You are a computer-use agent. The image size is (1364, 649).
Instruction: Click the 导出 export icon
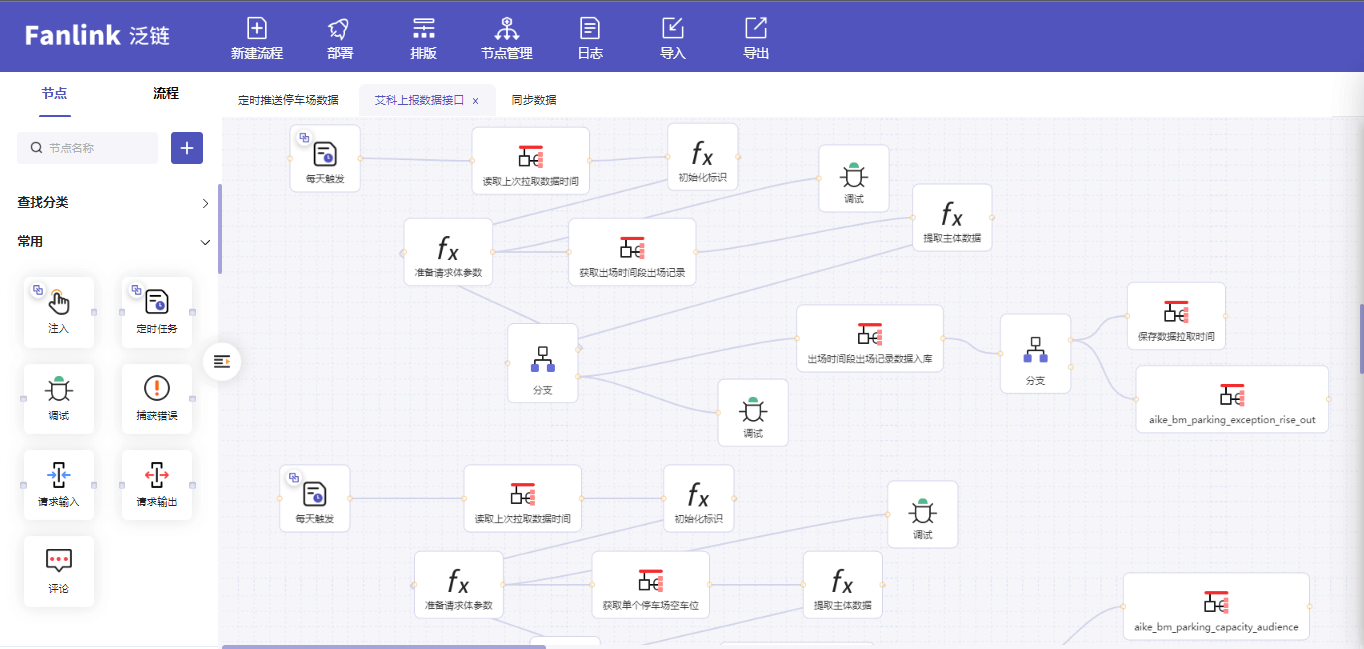(x=756, y=30)
